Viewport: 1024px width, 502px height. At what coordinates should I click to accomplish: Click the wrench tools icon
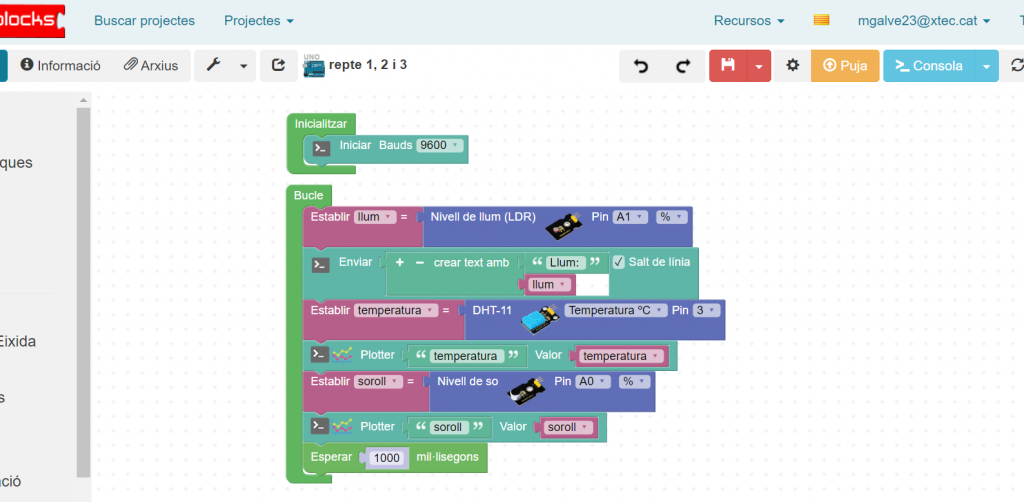(213, 66)
